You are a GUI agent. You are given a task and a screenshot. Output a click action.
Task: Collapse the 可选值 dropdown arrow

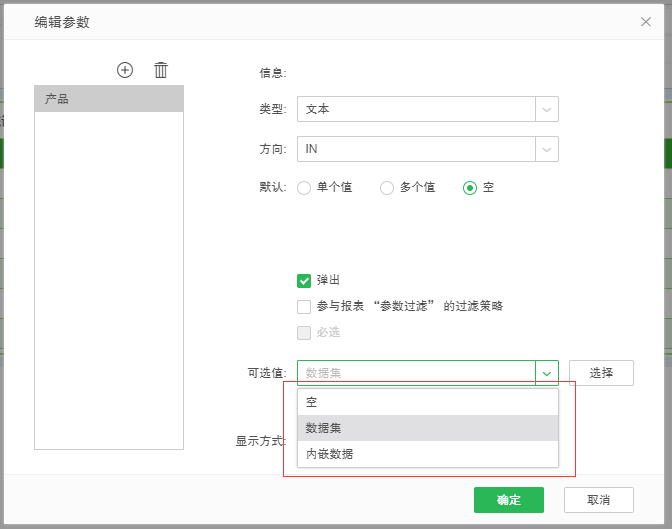(547, 373)
